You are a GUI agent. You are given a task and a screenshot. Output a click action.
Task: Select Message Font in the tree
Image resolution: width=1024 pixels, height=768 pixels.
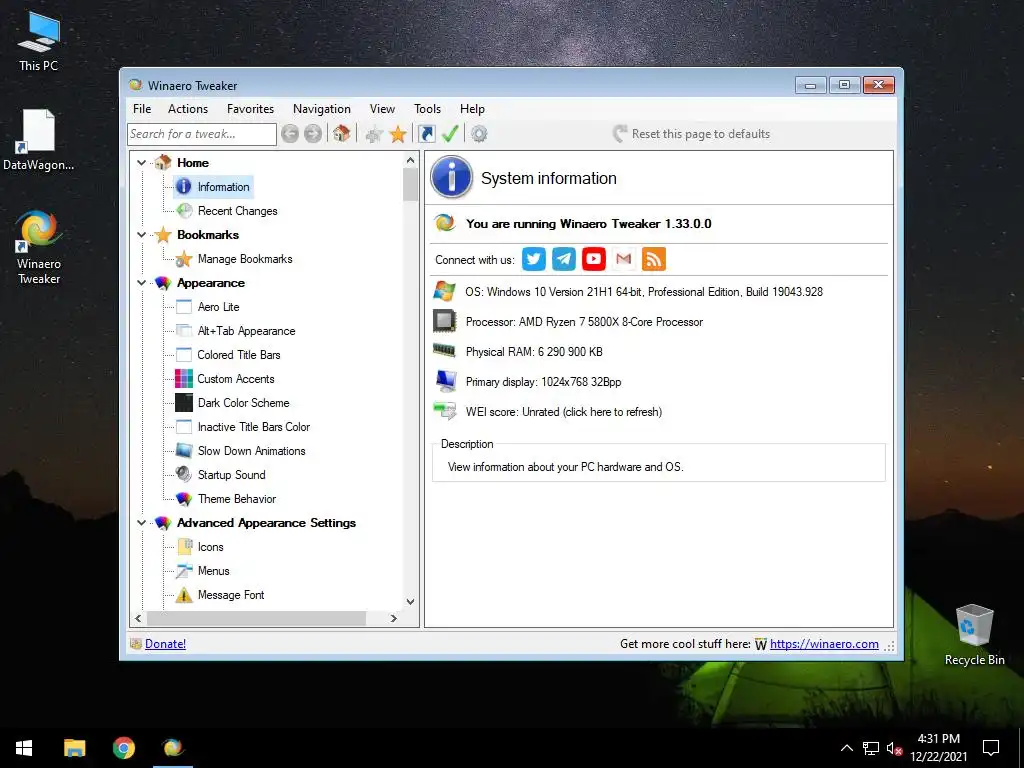231,595
